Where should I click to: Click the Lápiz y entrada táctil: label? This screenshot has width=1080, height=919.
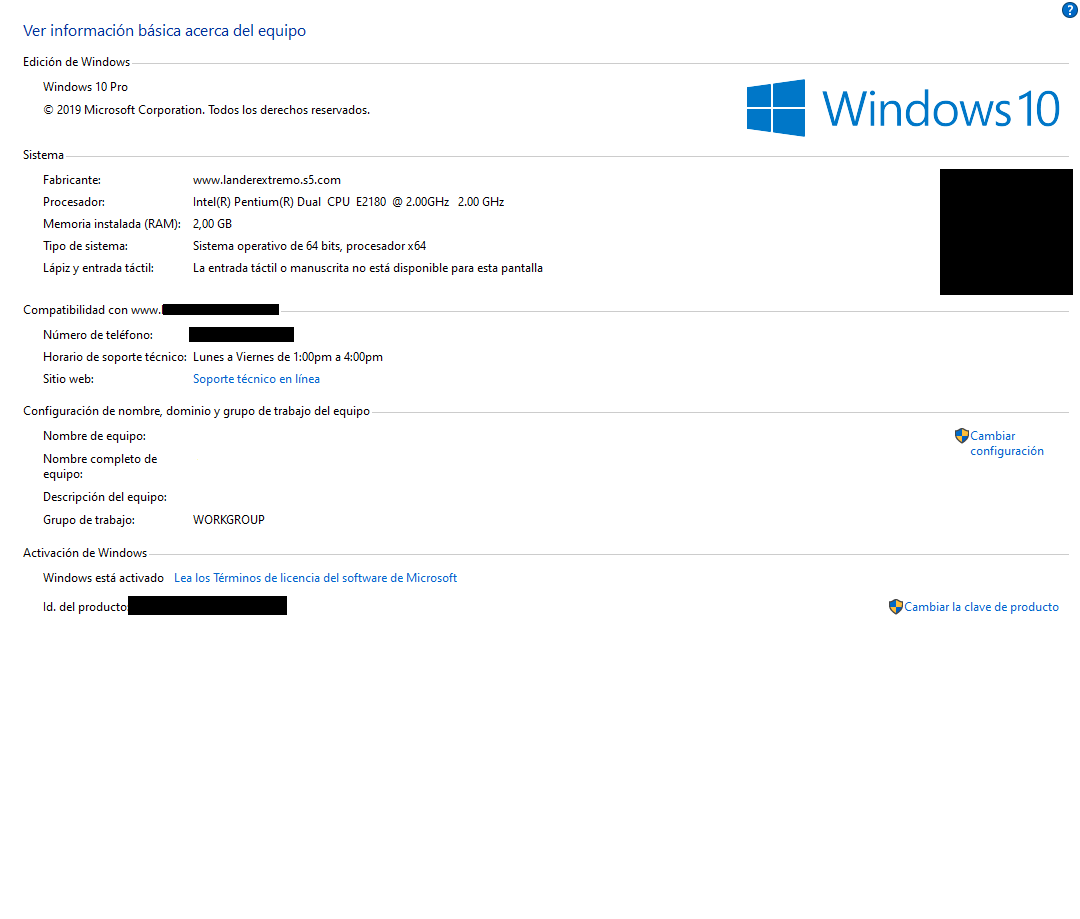tap(98, 268)
